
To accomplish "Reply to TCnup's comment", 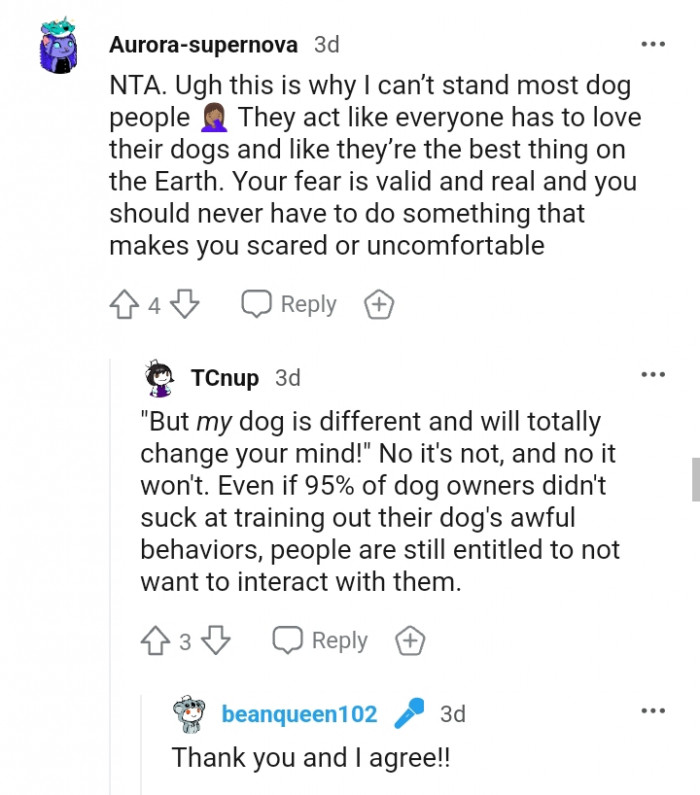I will coord(320,640).
